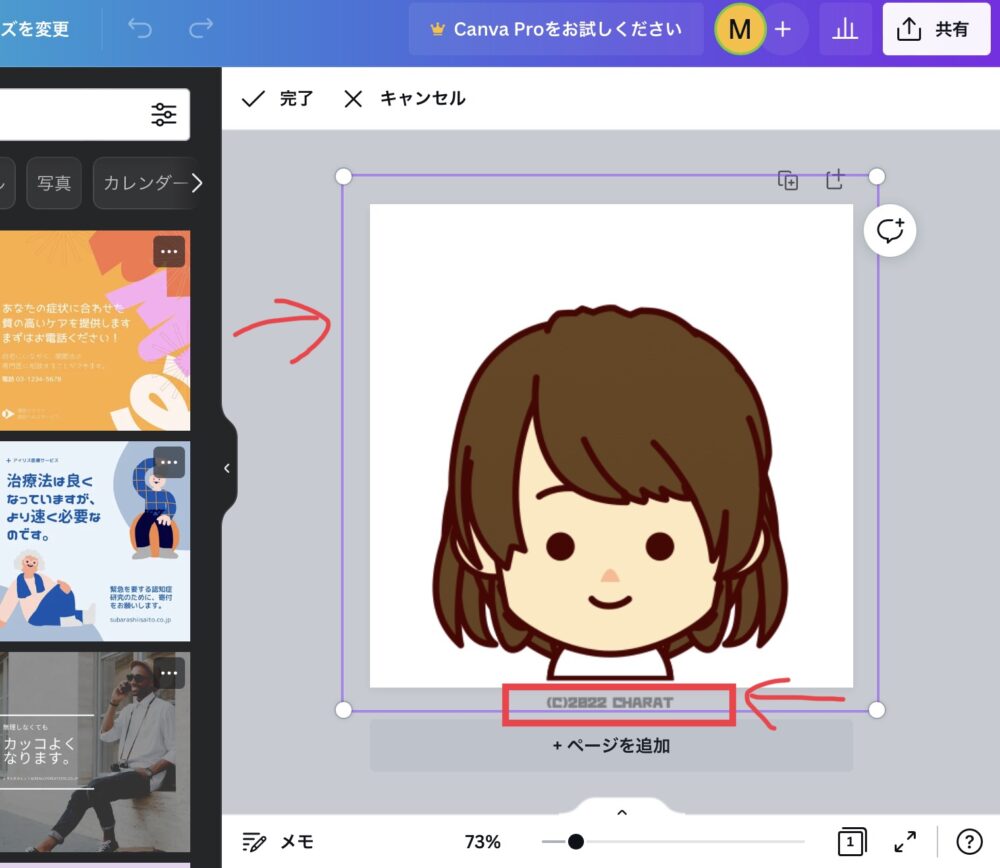Open メモ notes panel
This screenshot has height=868, width=1000.
(x=278, y=842)
